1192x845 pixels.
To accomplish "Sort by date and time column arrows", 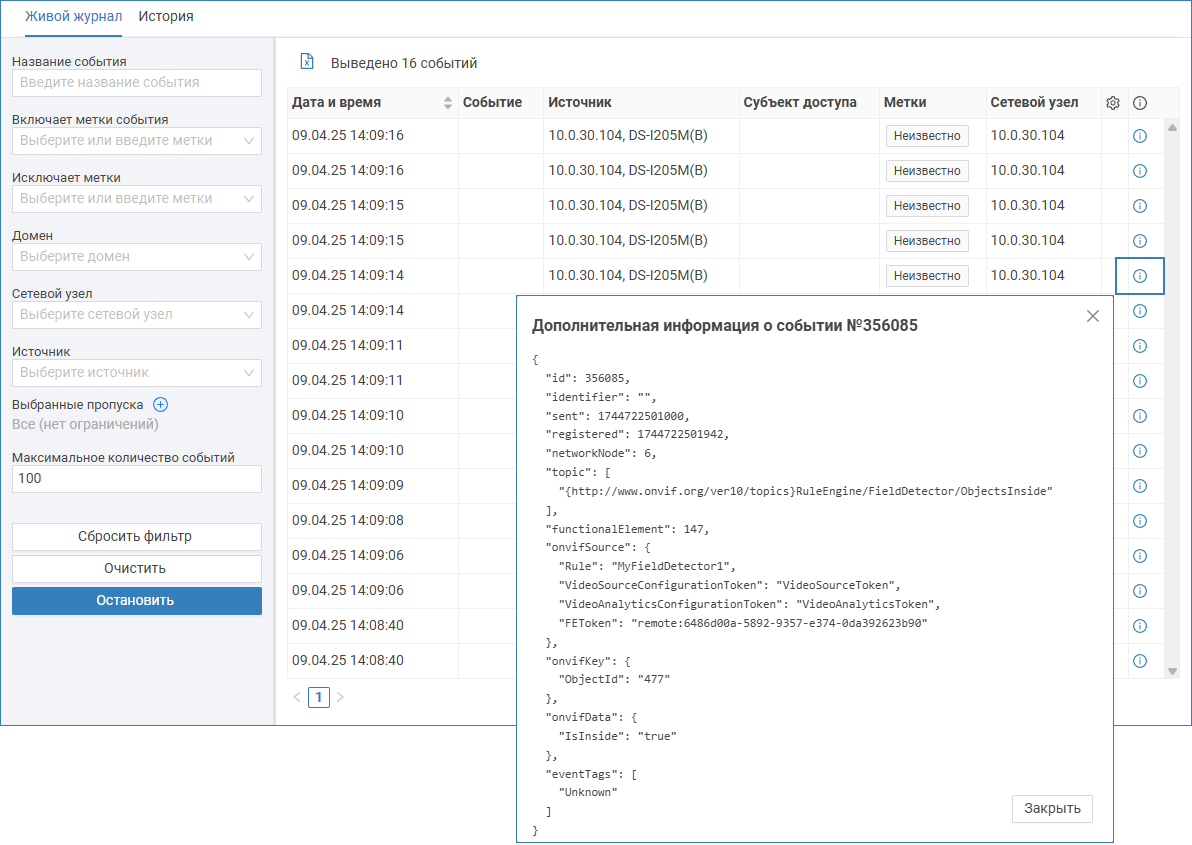I will coord(448,102).
